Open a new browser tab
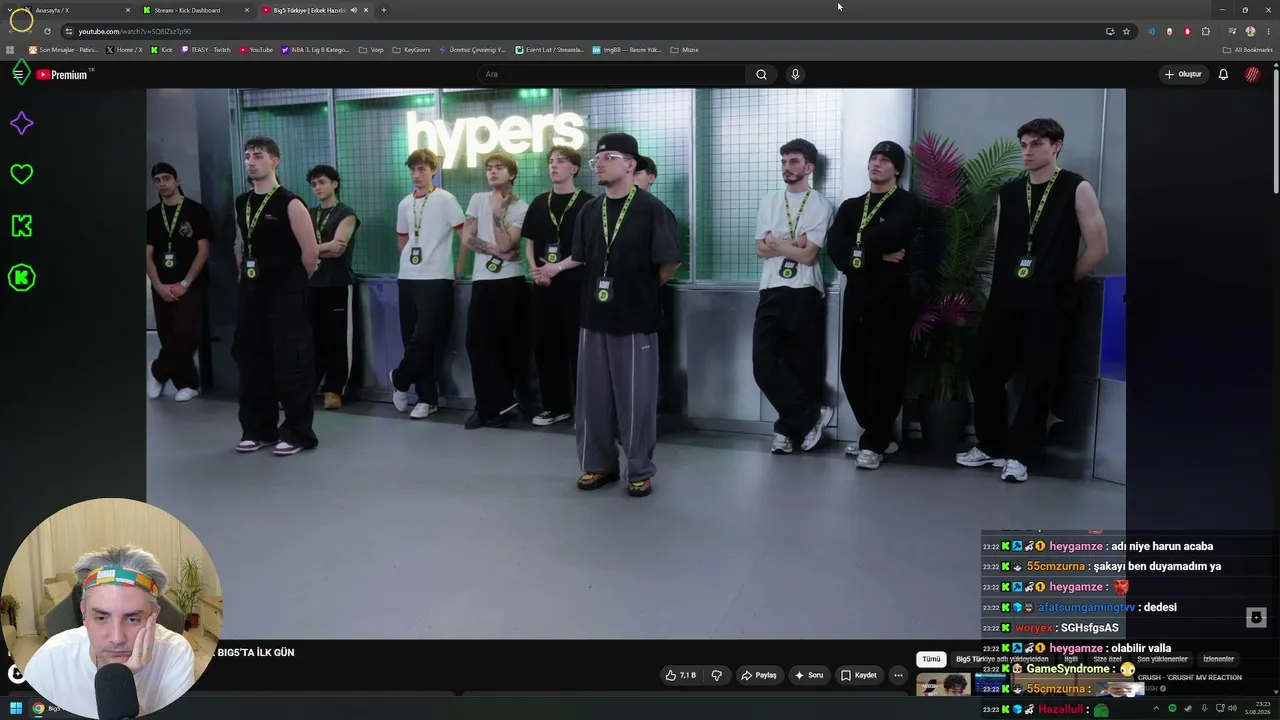 [384, 10]
